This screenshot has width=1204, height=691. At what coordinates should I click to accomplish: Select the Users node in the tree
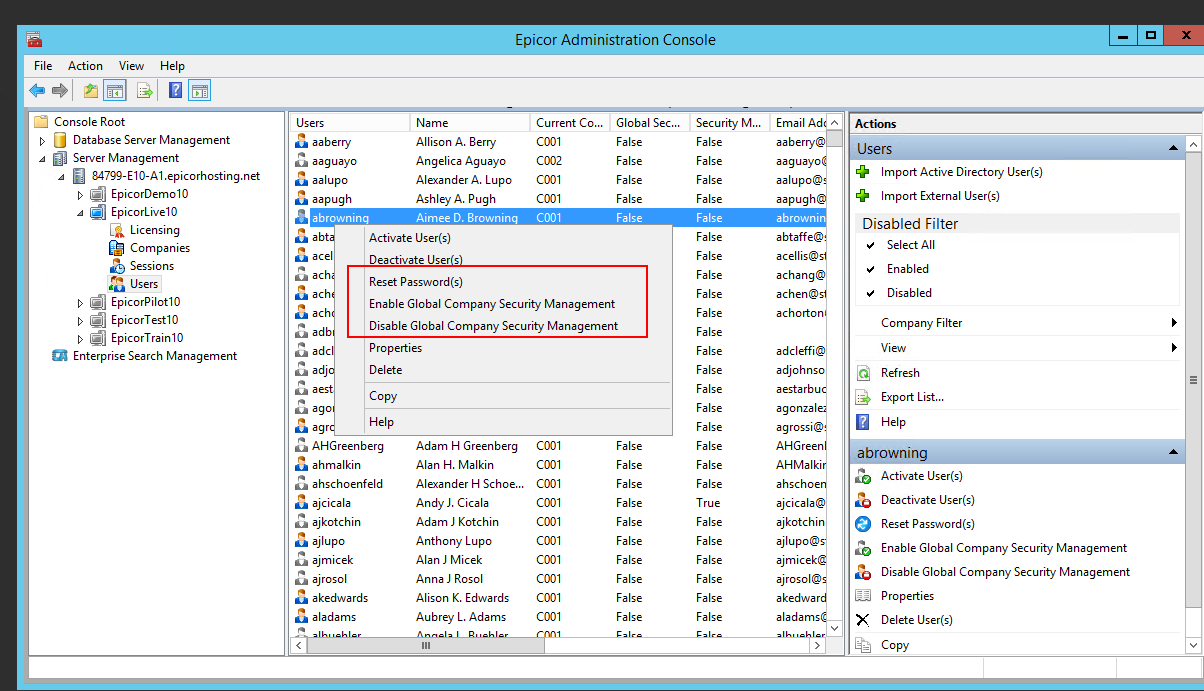coord(144,284)
